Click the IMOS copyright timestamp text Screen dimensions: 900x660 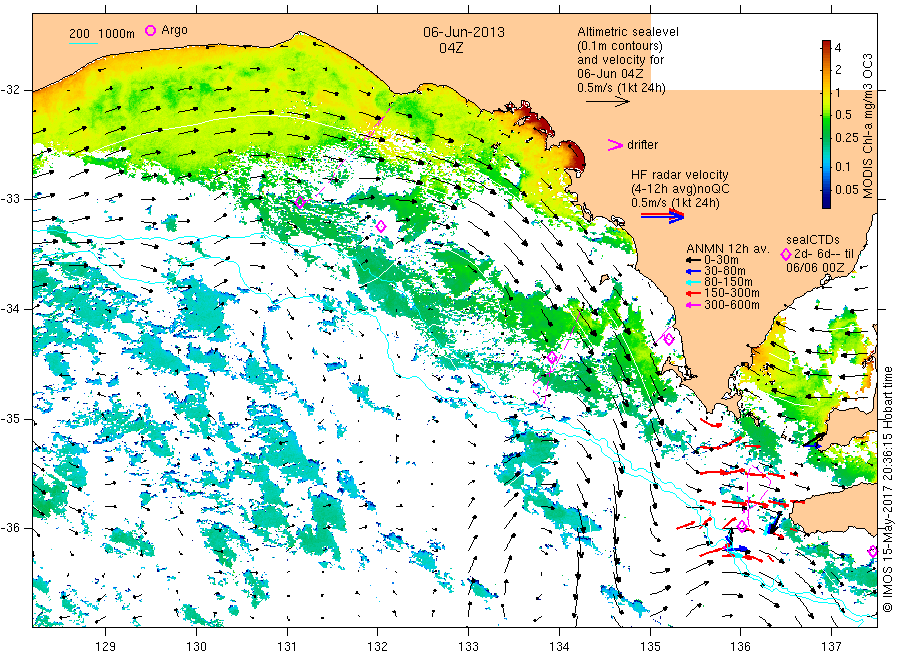coord(889,489)
